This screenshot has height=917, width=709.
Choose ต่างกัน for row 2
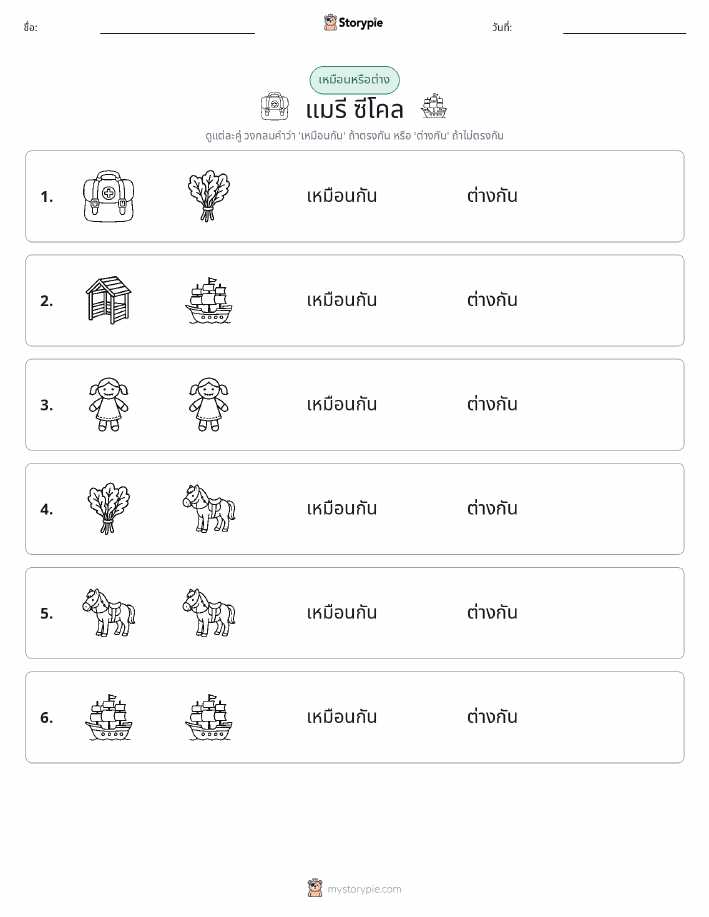click(492, 299)
